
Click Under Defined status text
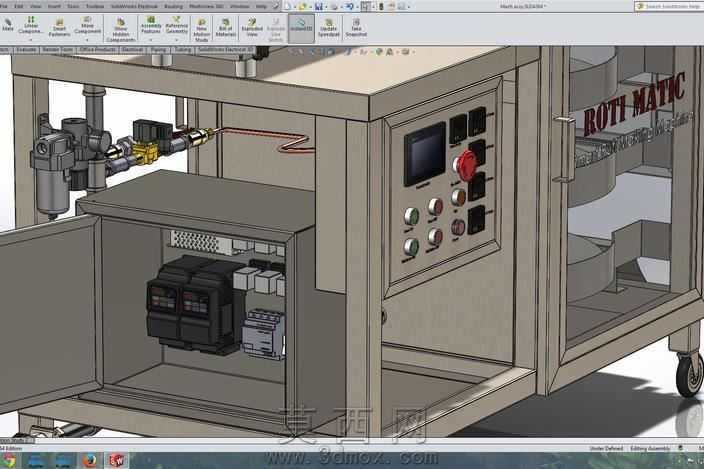click(x=606, y=448)
